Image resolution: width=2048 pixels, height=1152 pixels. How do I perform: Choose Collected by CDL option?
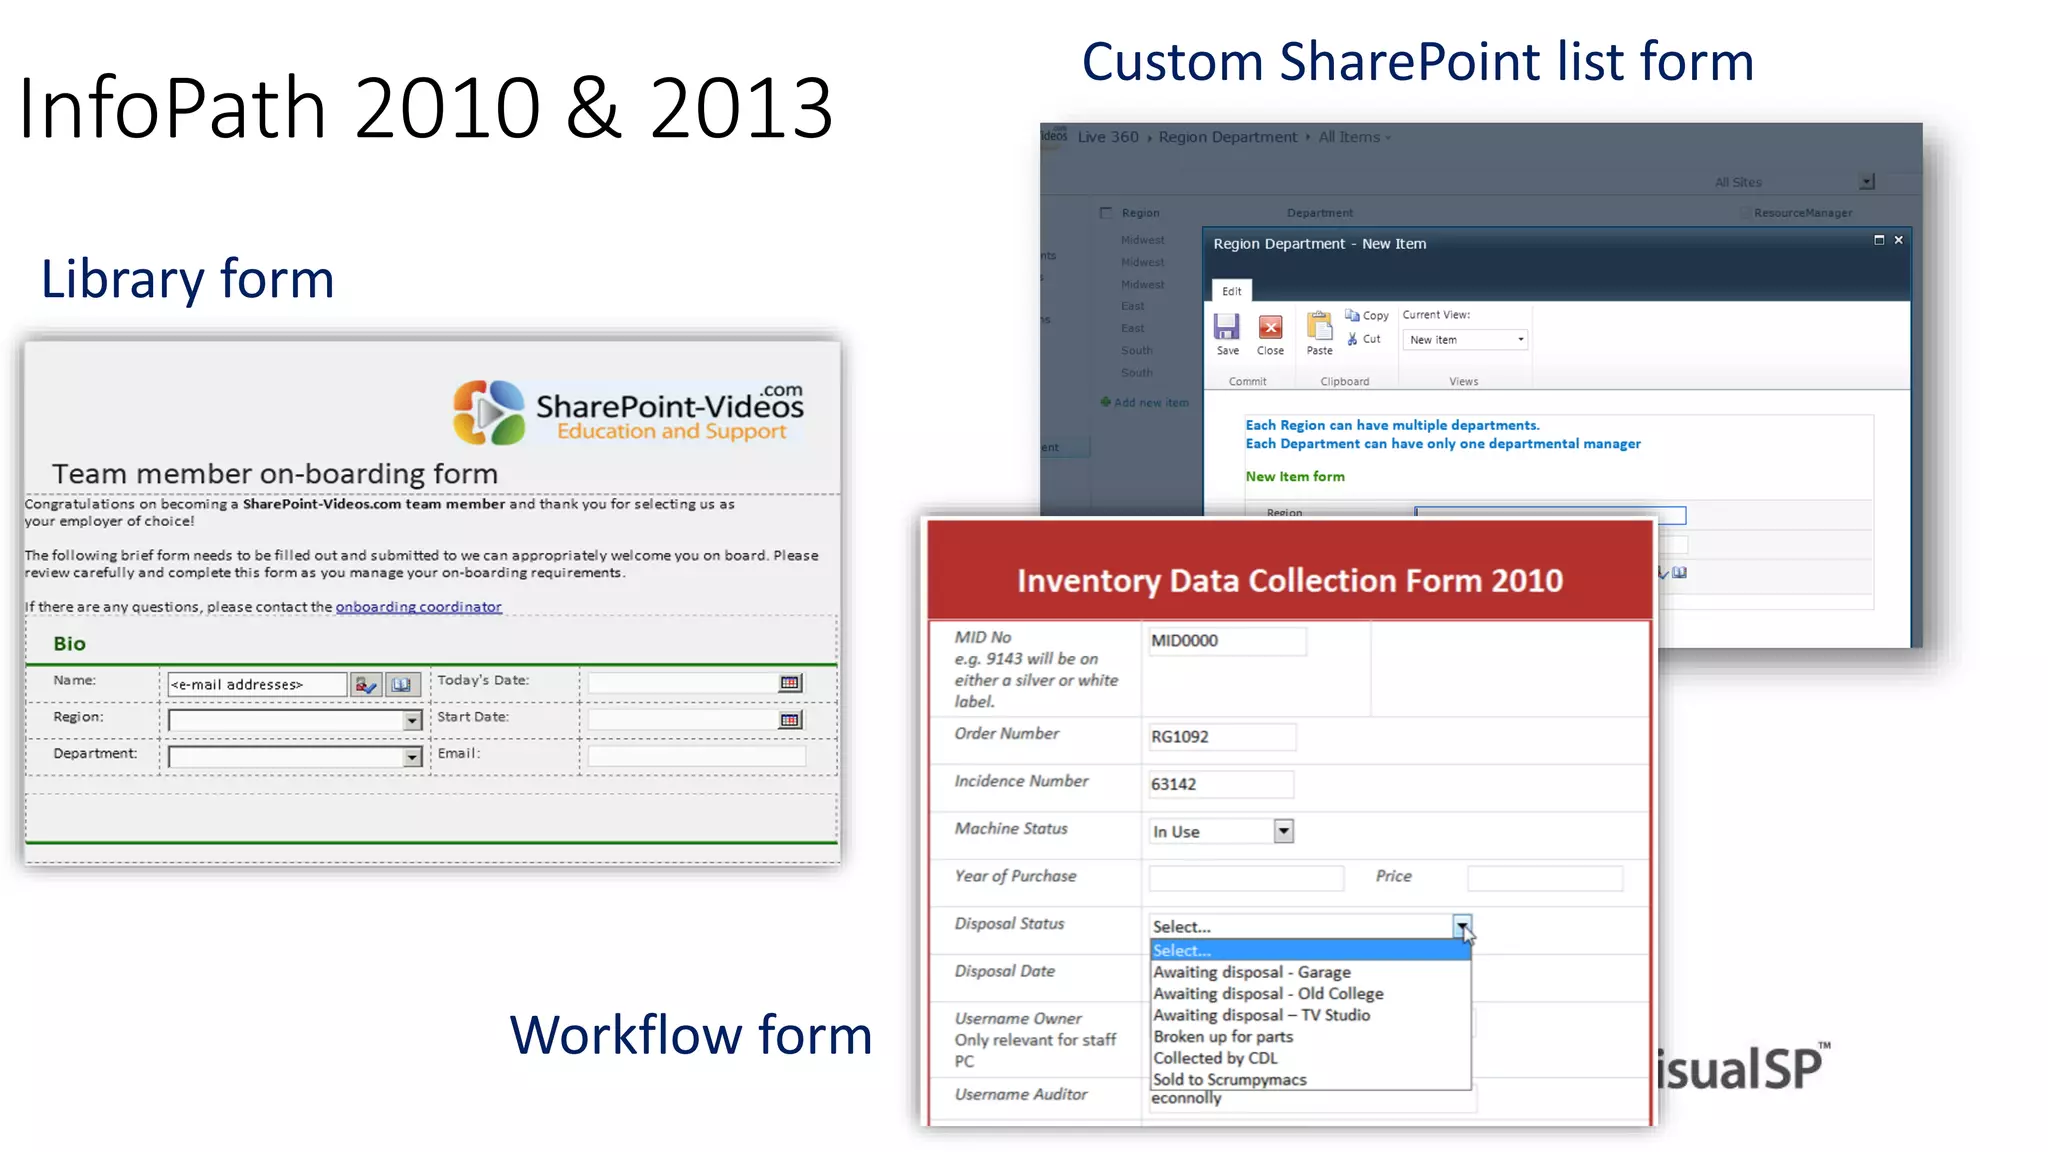click(1311, 1058)
